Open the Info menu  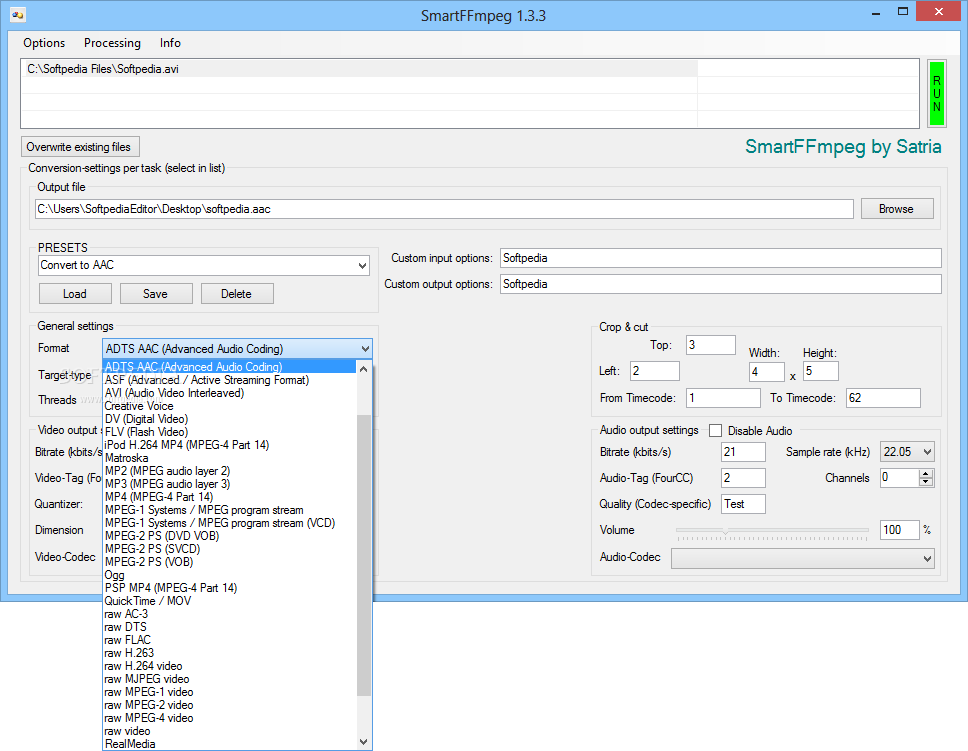point(170,43)
